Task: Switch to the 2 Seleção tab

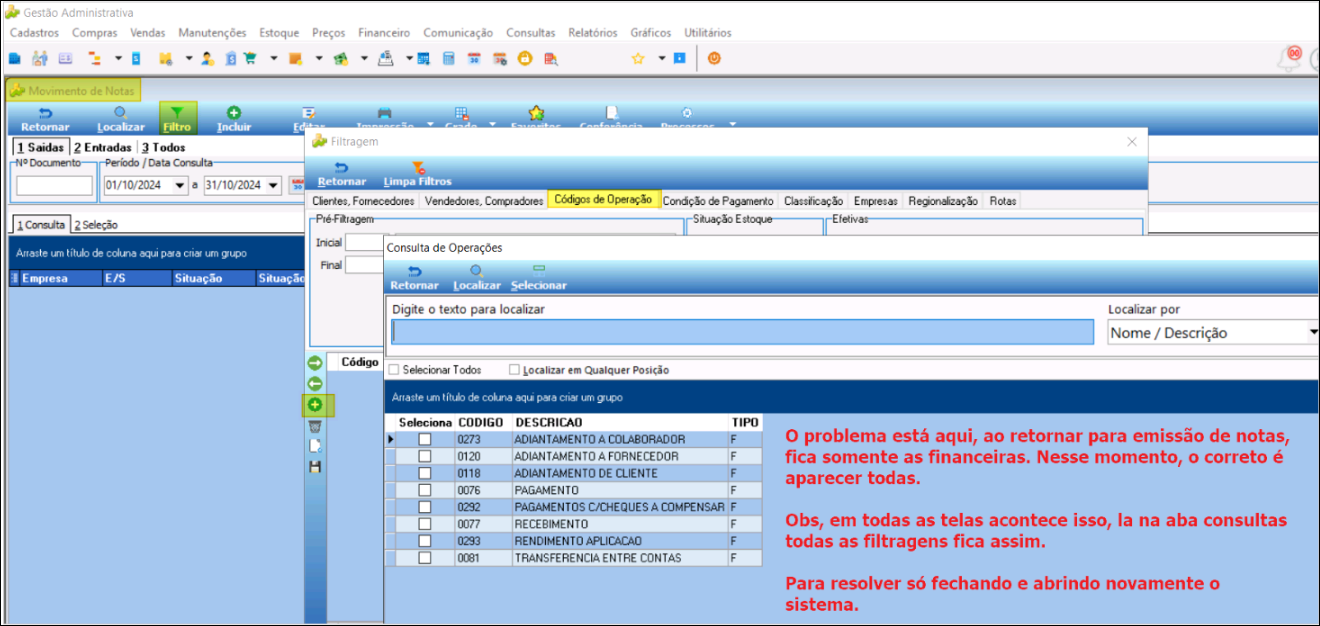Action: point(95,225)
